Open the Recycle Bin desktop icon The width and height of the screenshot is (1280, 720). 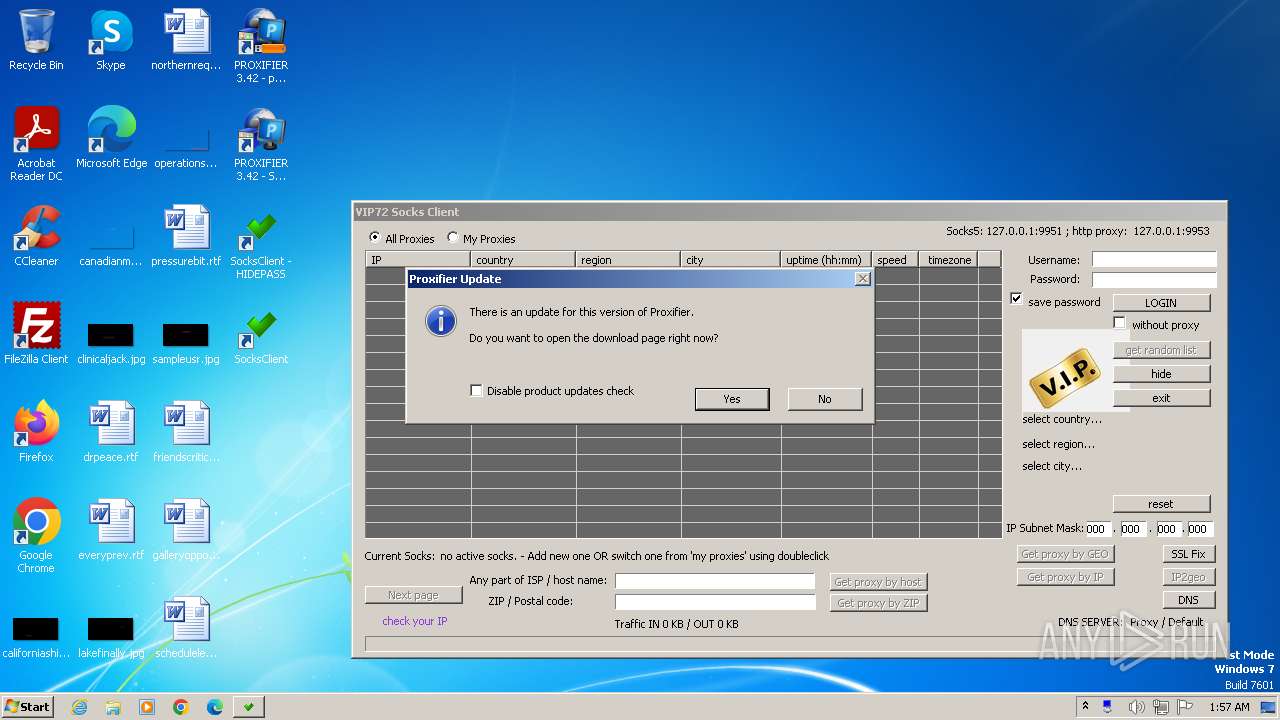coord(36,40)
